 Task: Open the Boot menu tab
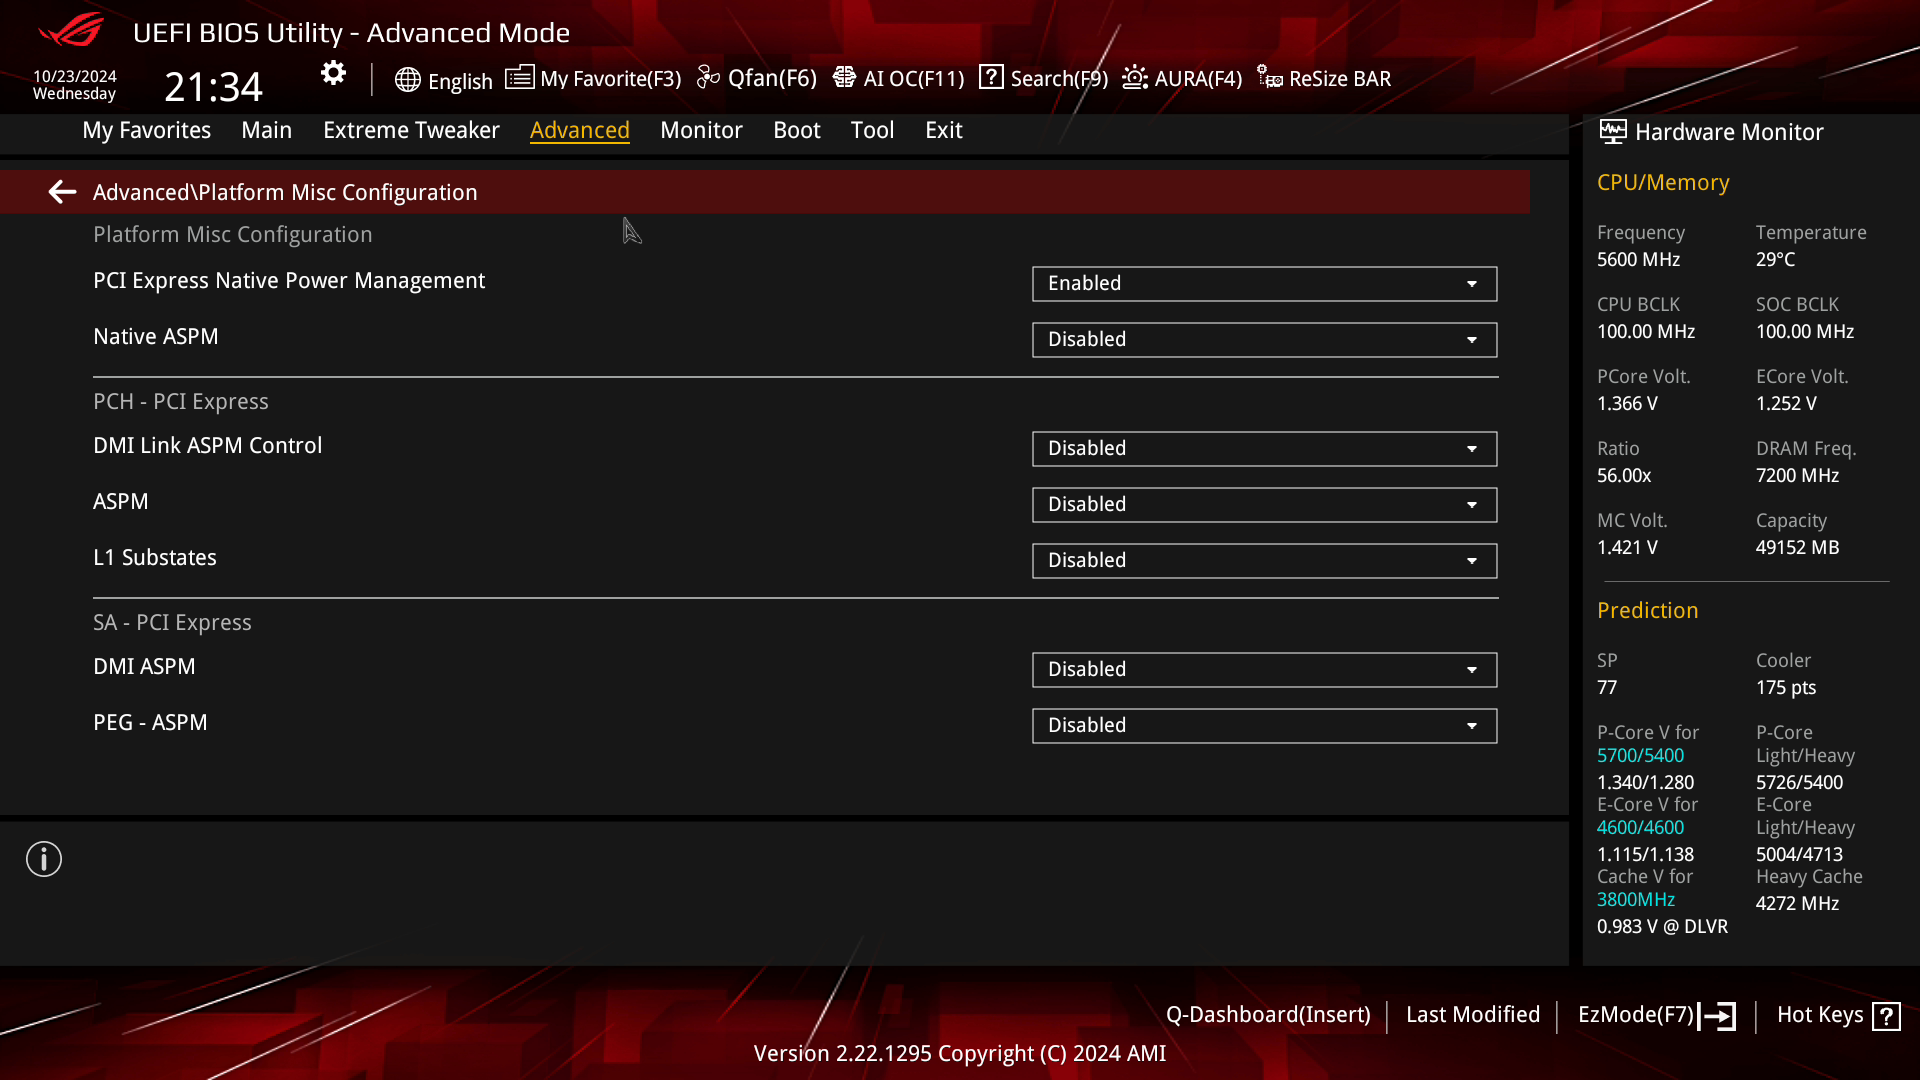[796, 129]
